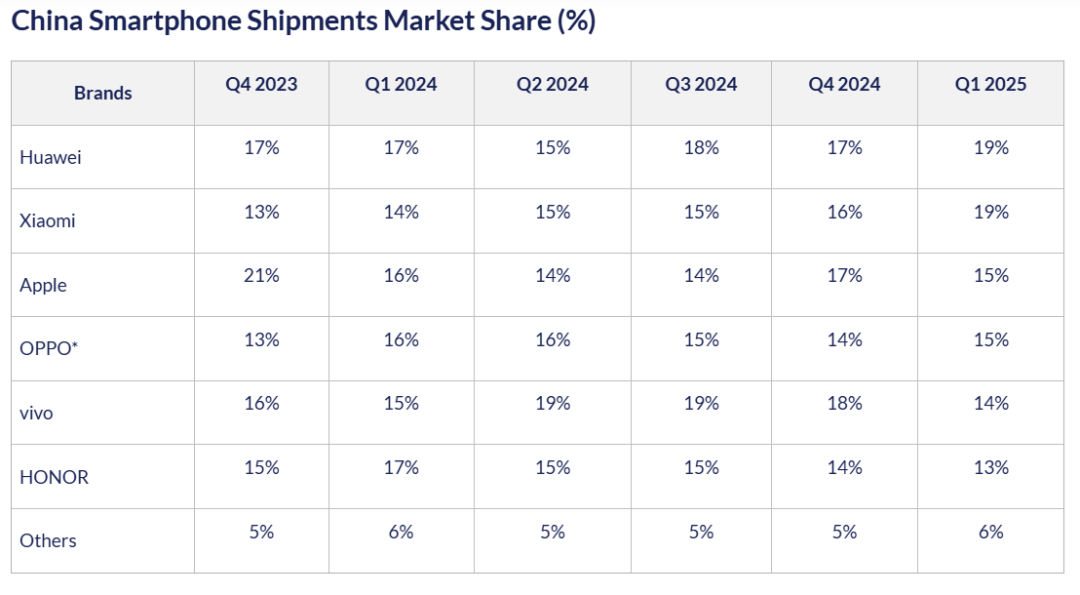1080x595 pixels.
Task: Select the Q1 2025 column header
Action: coord(991,85)
